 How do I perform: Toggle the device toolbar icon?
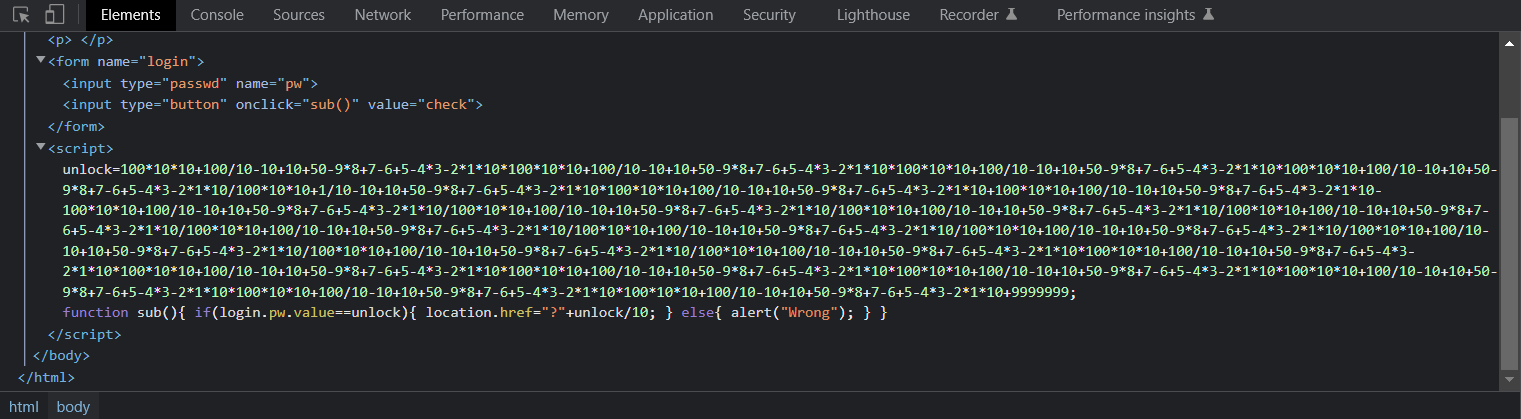[x=54, y=15]
